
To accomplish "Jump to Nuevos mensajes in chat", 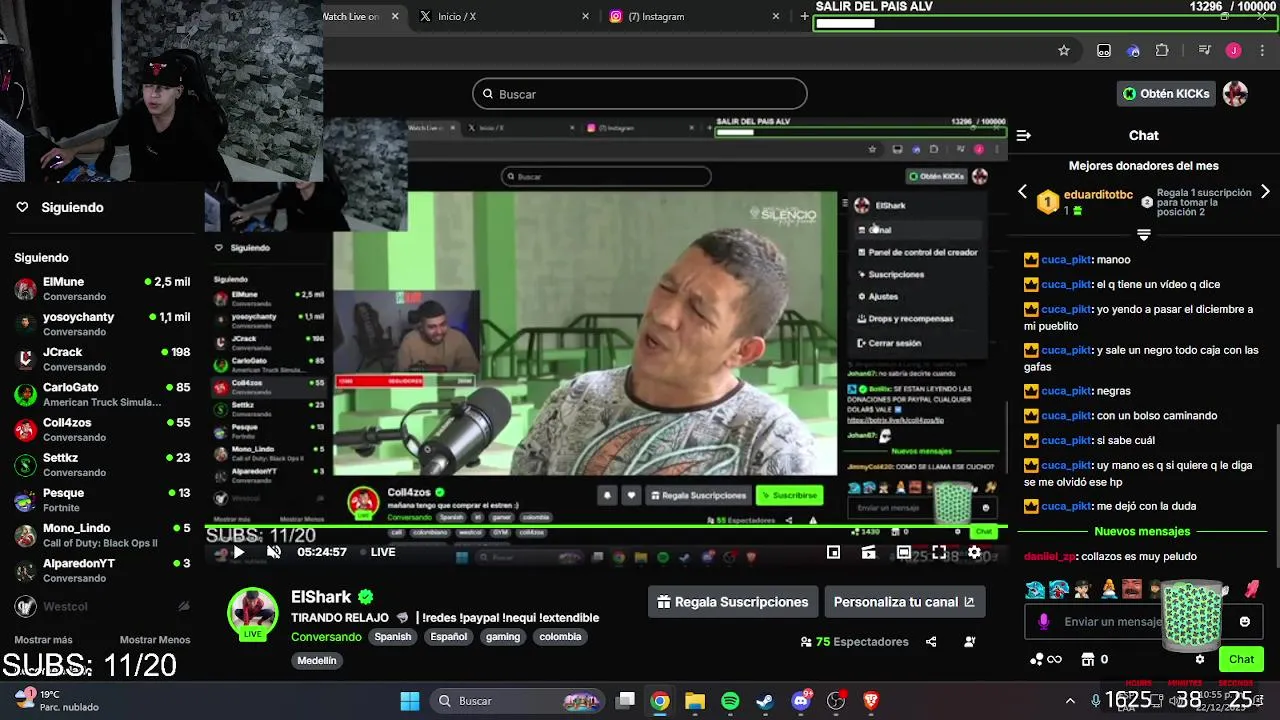I will 1142,532.
